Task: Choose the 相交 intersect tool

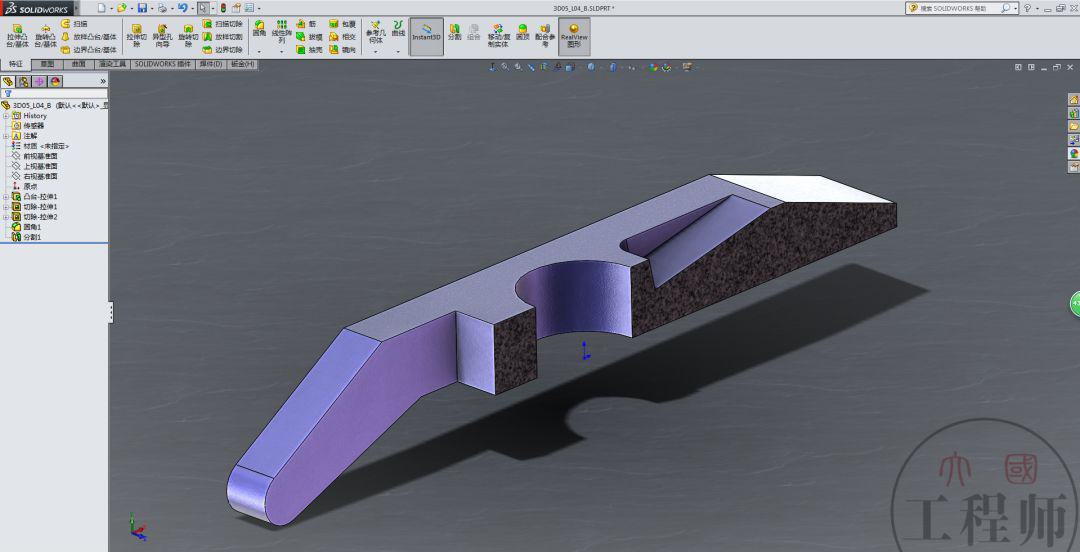Action: [x=342, y=37]
